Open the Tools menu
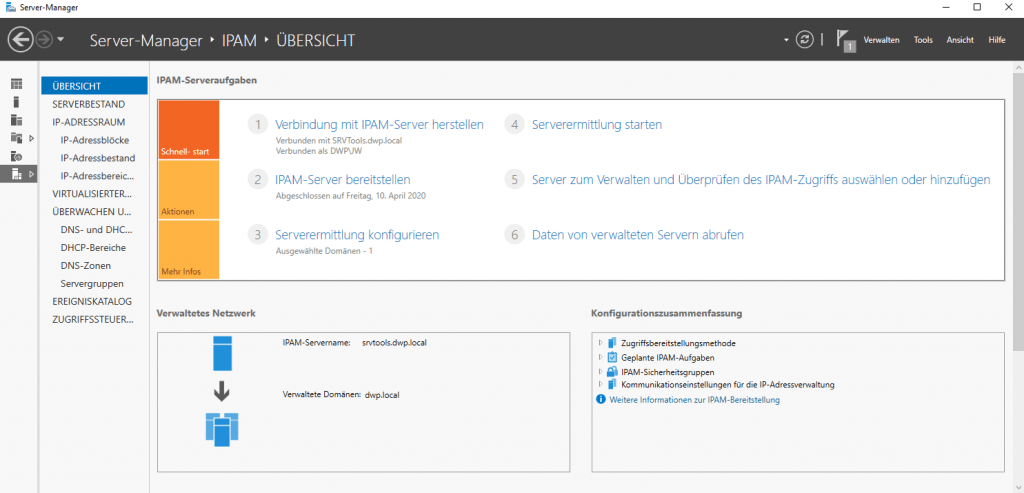This screenshot has height=493, width=1024. tap(923, 40)
